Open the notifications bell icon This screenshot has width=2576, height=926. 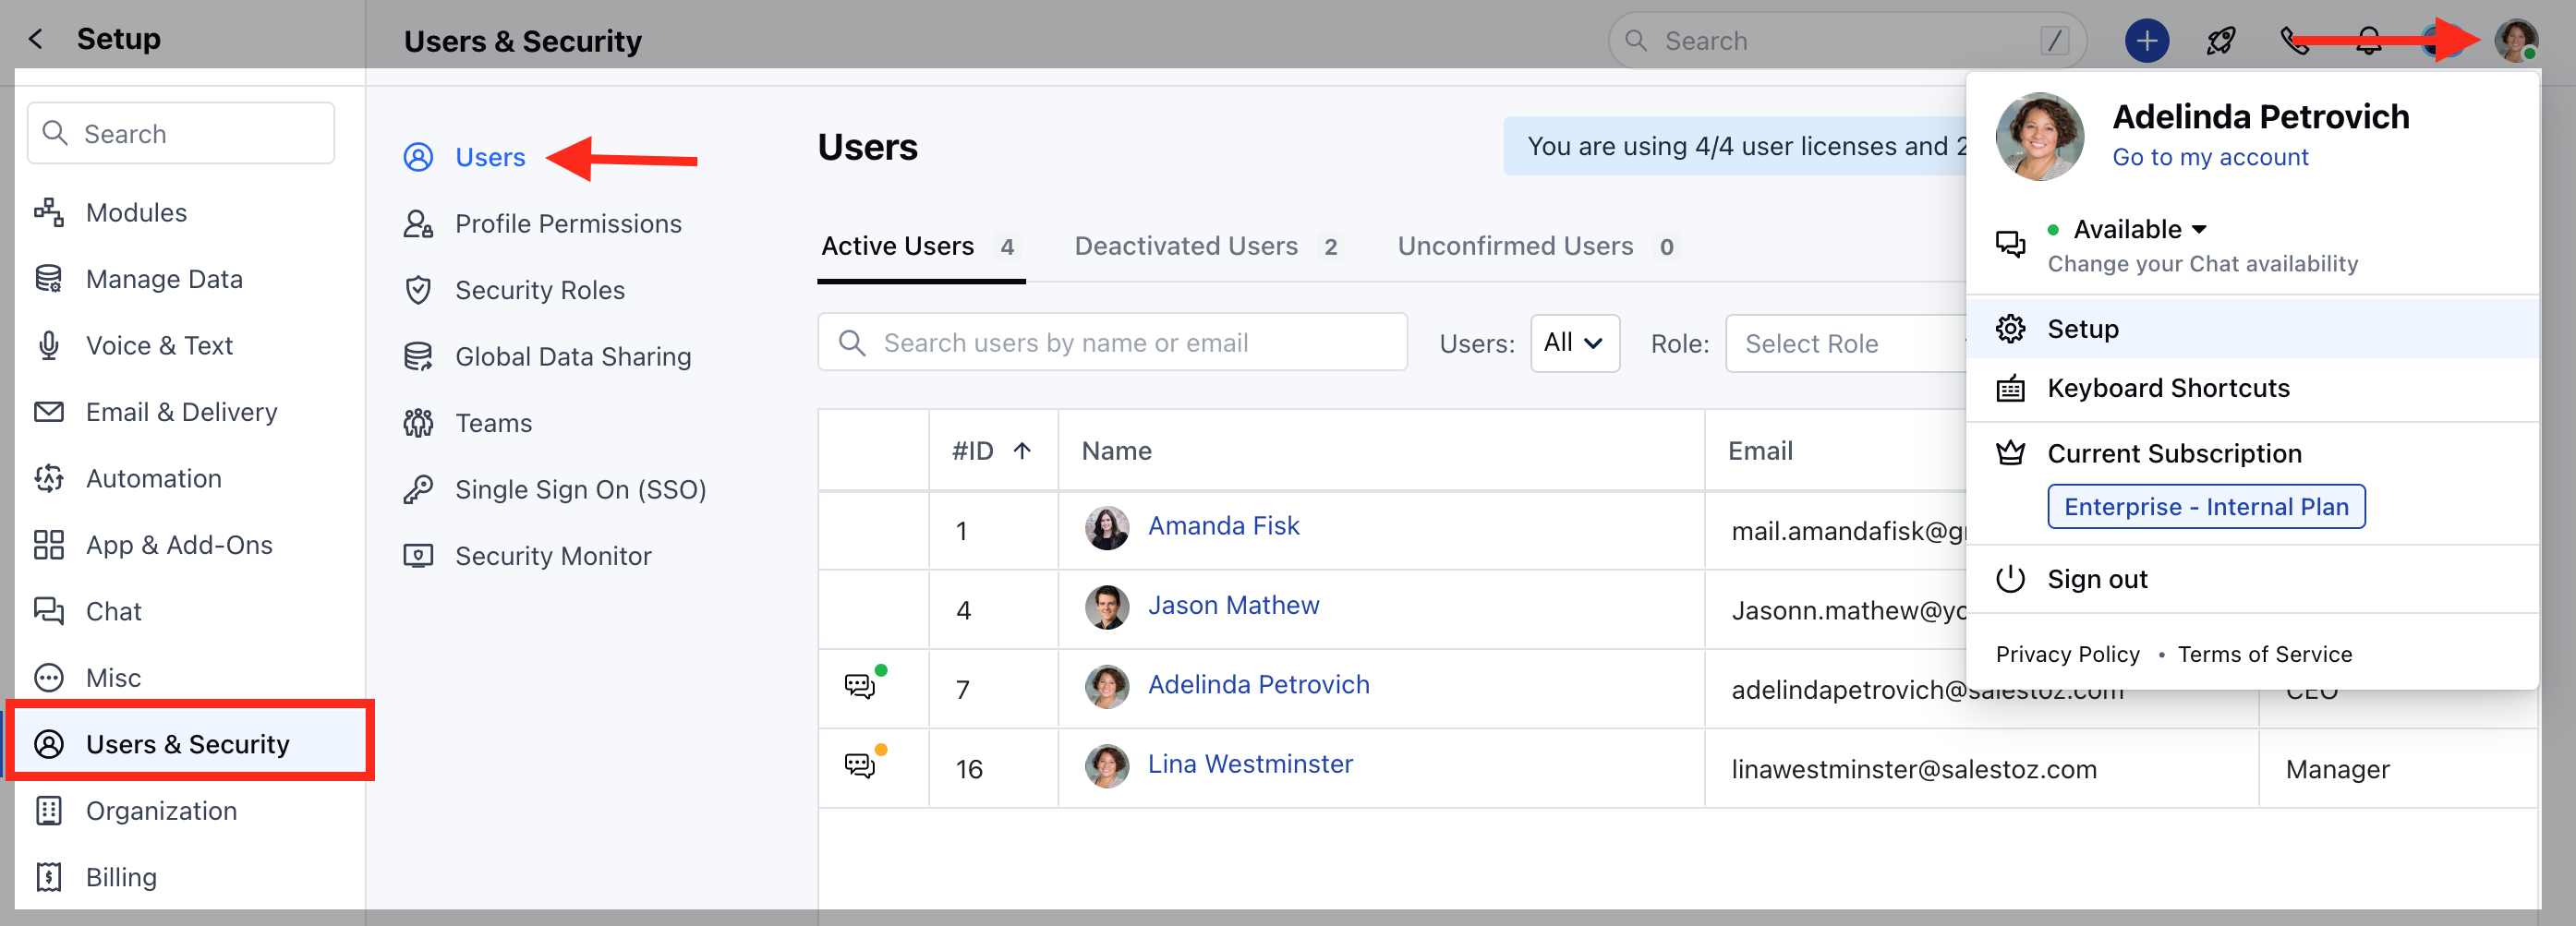pyautogui.click(x=2368, y=40)
